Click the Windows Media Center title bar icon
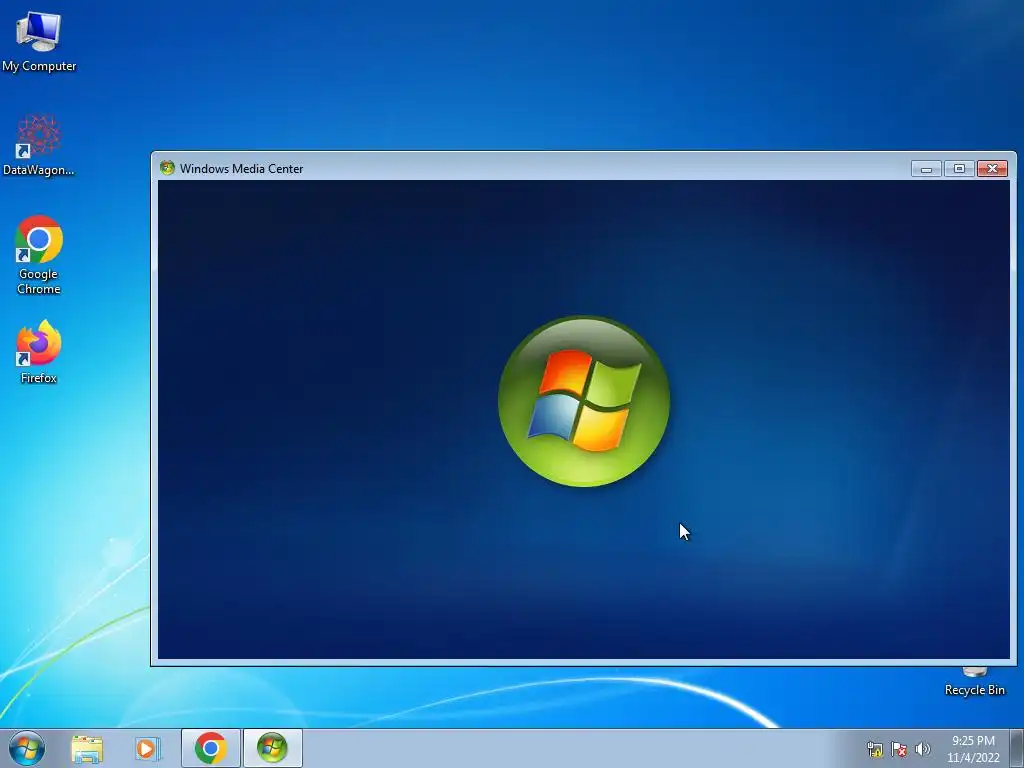 tap(167, 168)
